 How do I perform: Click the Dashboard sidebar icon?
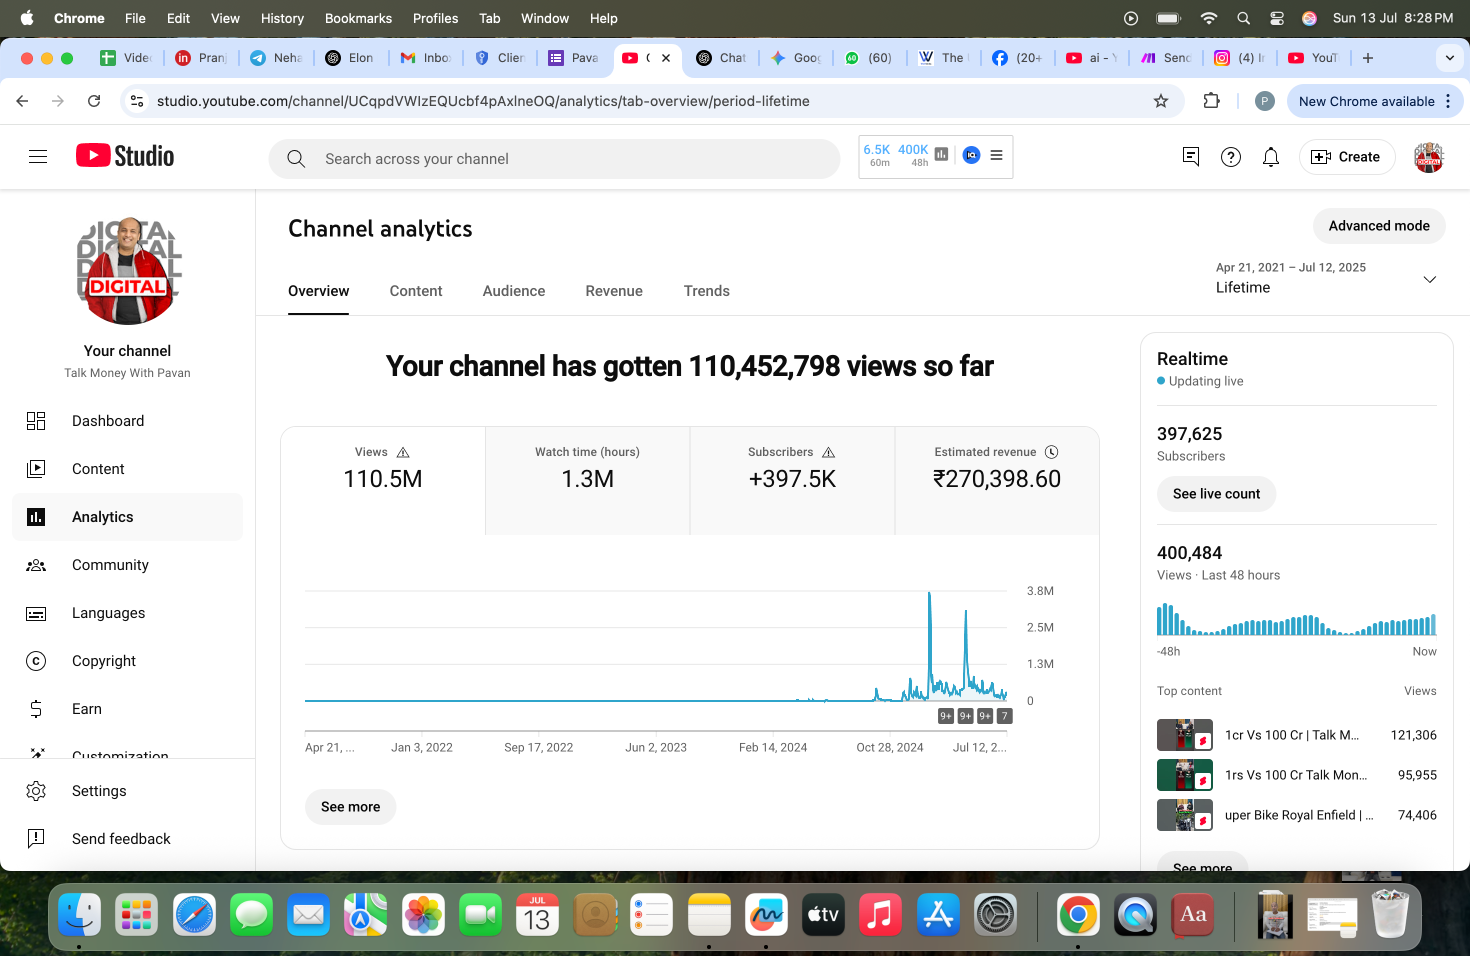click(x=36, y=421)
